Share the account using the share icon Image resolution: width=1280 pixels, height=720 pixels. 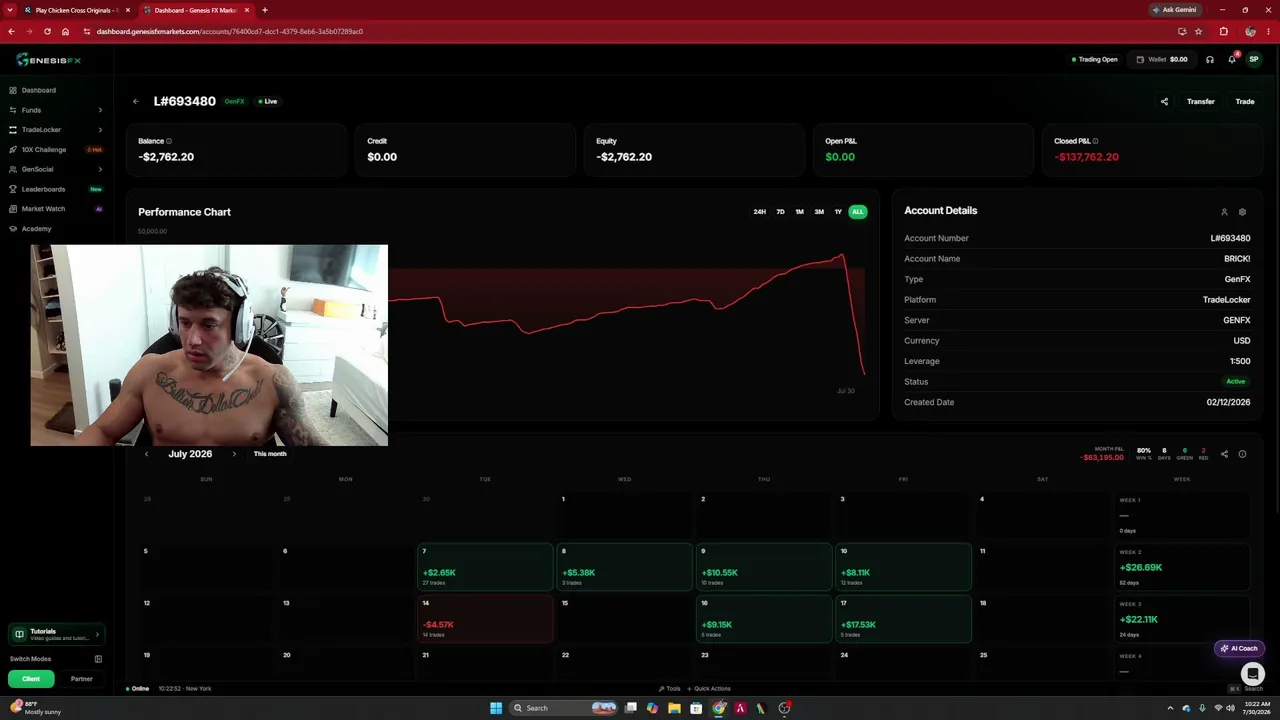coord(1164,101)
